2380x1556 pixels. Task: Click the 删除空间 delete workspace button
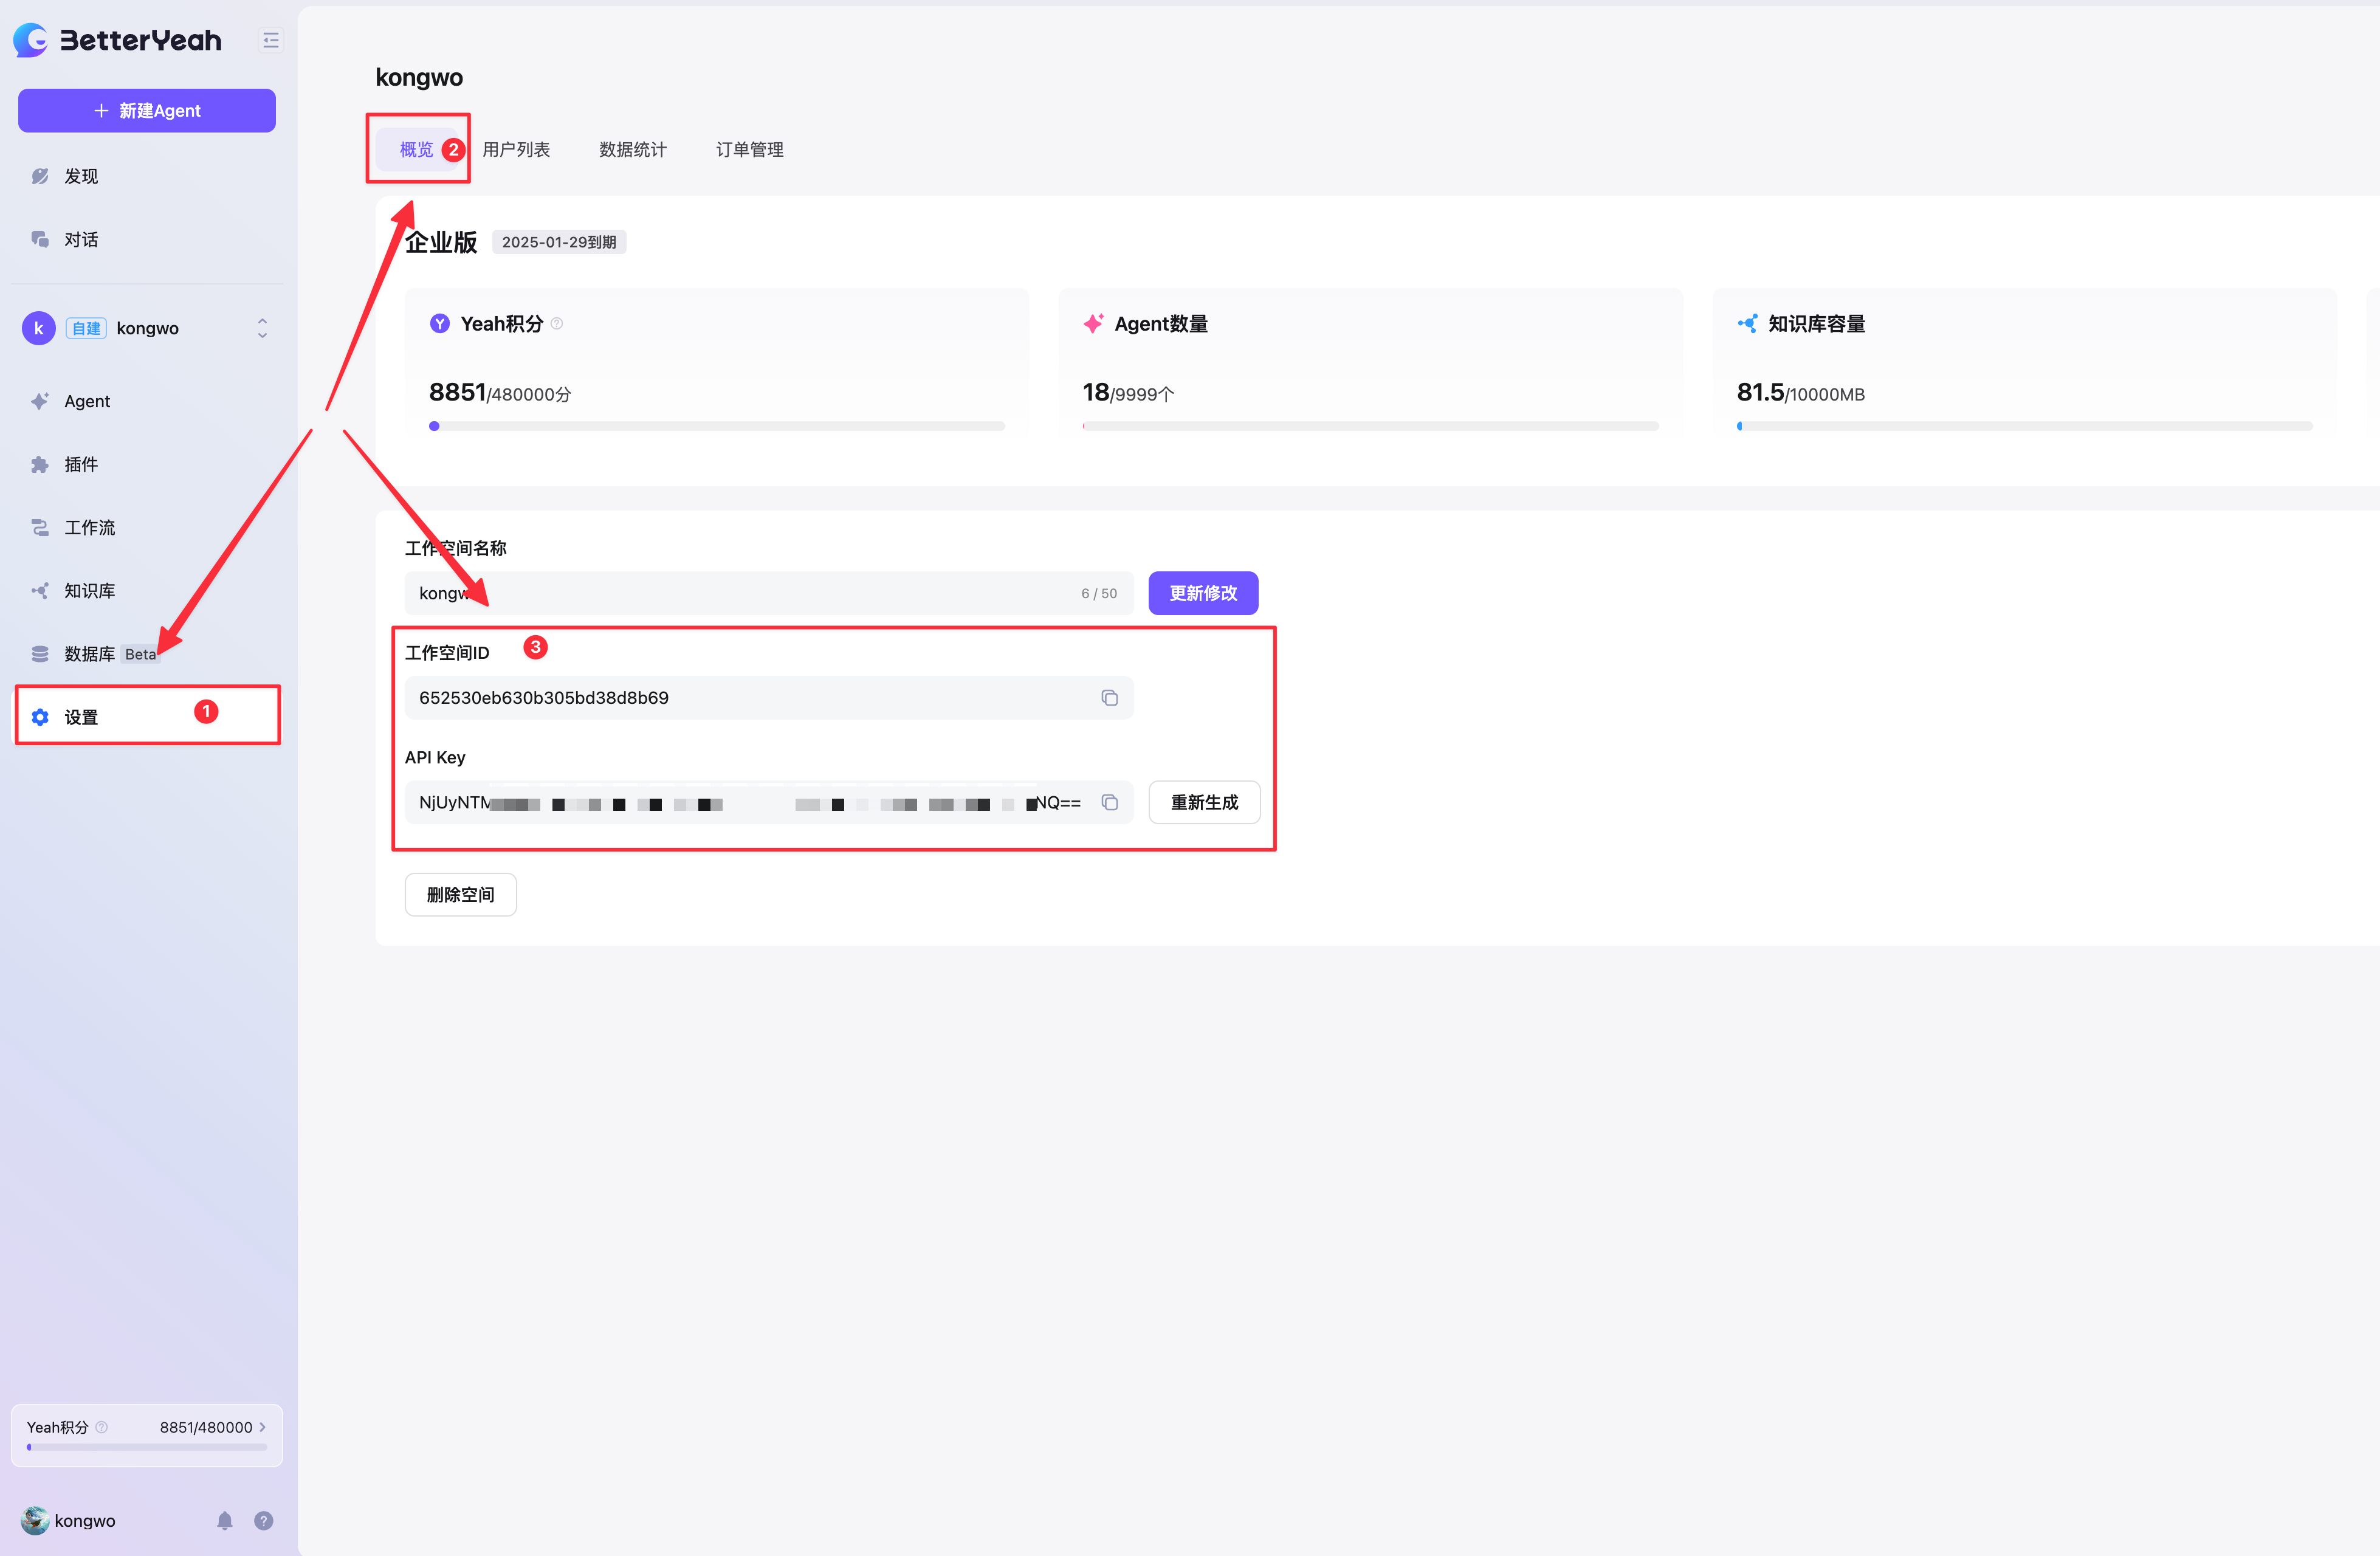pos(460,894)
